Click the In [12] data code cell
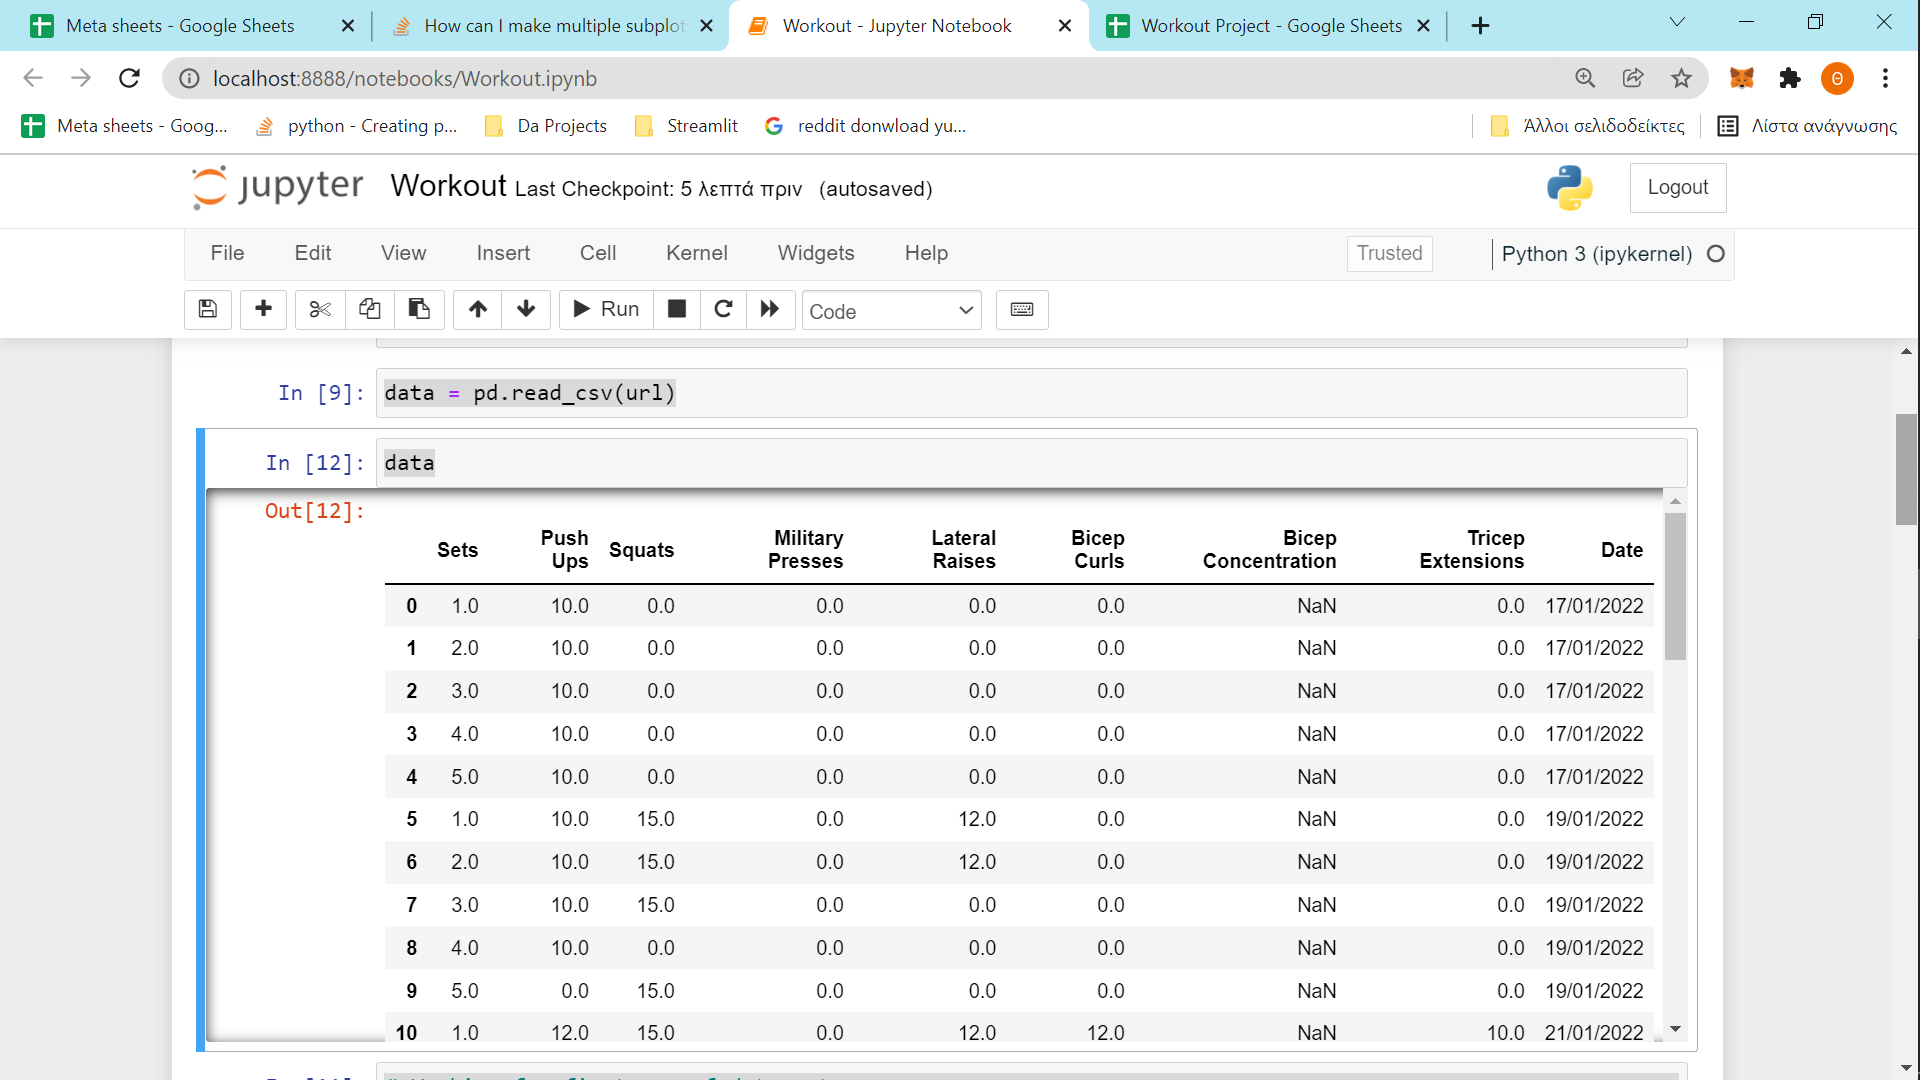The height and width of the screenshot is (1080, 1920). coord(1031,463)
